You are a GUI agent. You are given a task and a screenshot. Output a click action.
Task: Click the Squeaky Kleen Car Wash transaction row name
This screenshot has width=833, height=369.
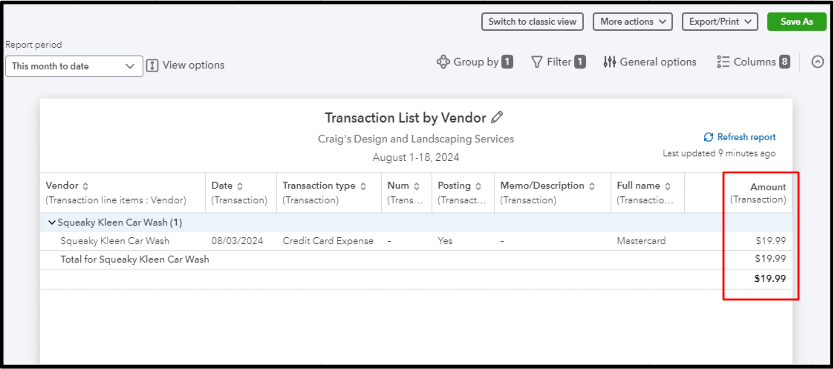tap(115, 241)
